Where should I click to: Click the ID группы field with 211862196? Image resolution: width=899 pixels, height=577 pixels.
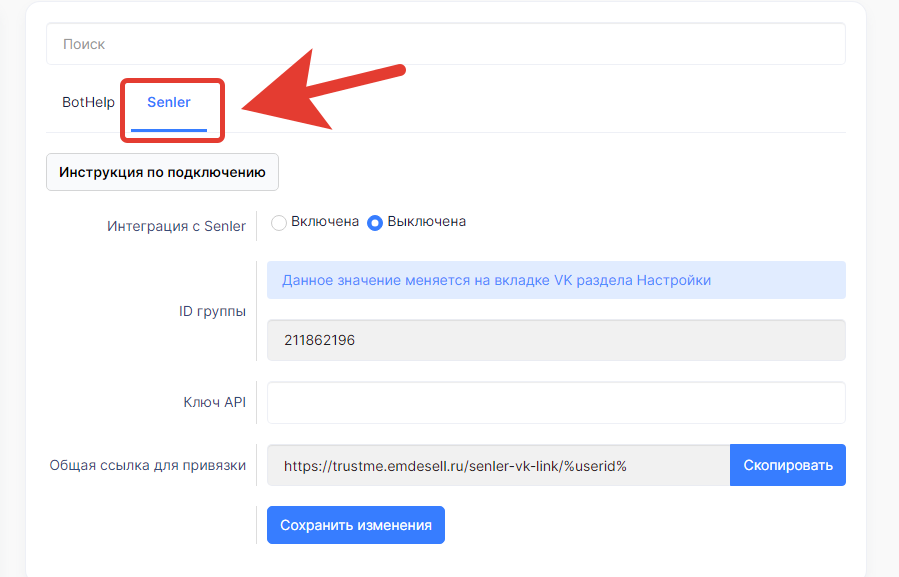tap(556, 340)
